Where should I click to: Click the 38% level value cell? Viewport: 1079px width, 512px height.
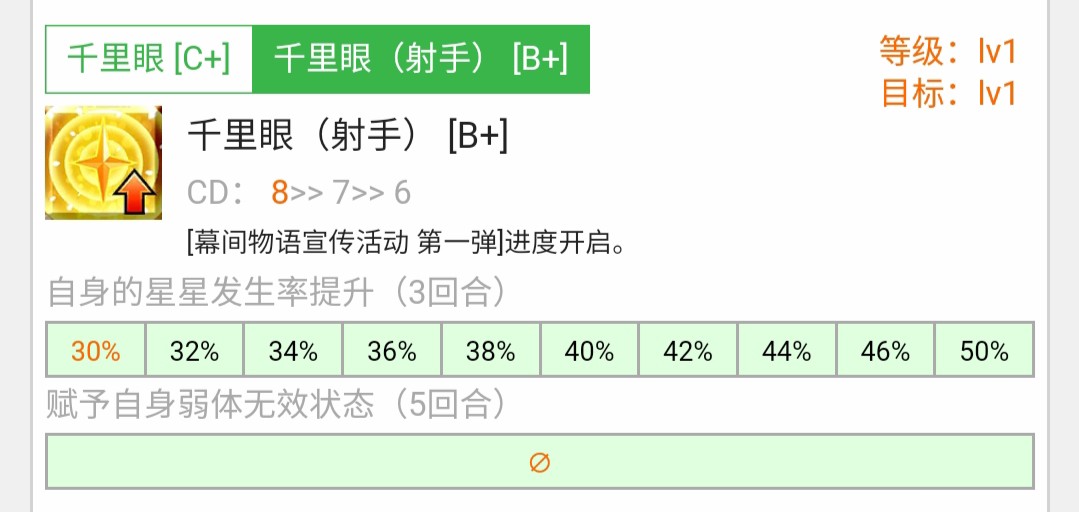490,351
